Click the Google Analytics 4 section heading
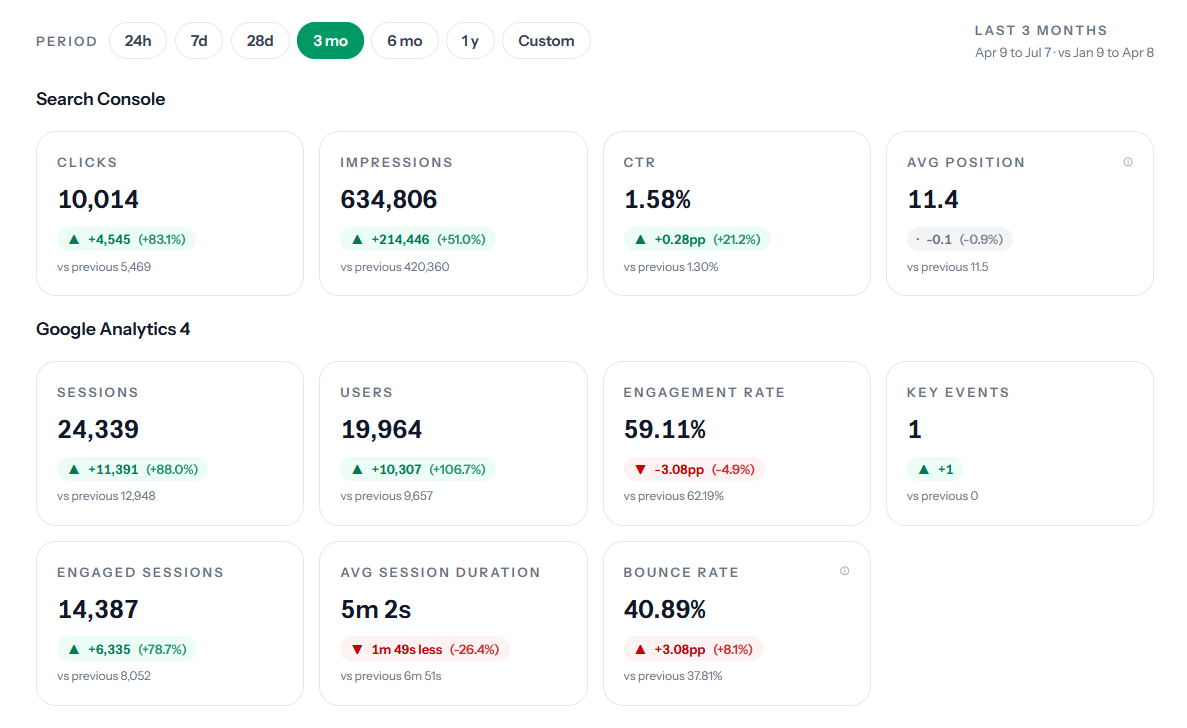Screen dimensions: 1187x728 113,329
